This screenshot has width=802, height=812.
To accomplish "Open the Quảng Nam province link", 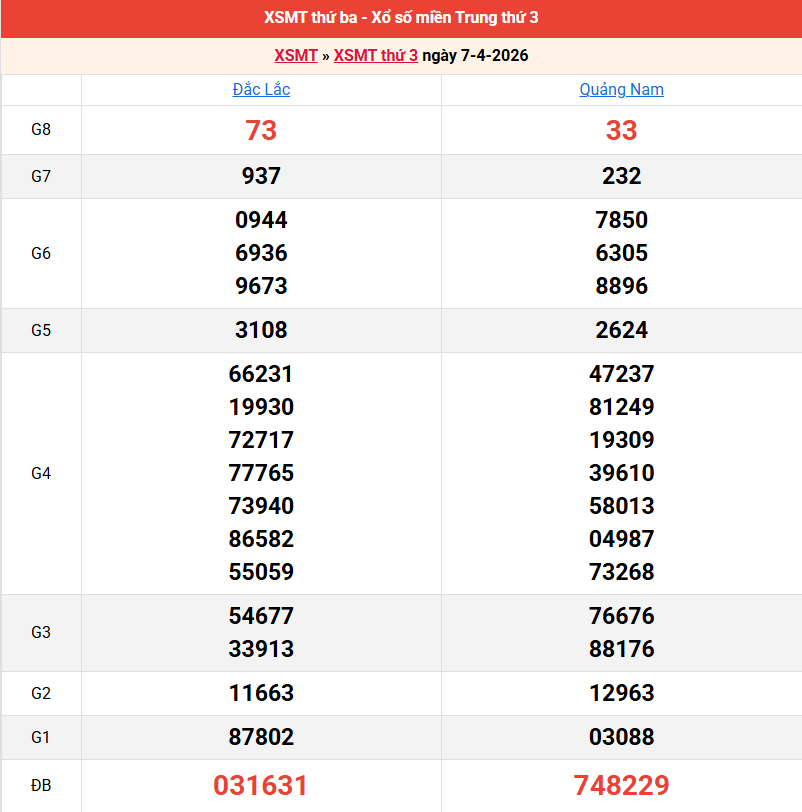I will 621,89.
